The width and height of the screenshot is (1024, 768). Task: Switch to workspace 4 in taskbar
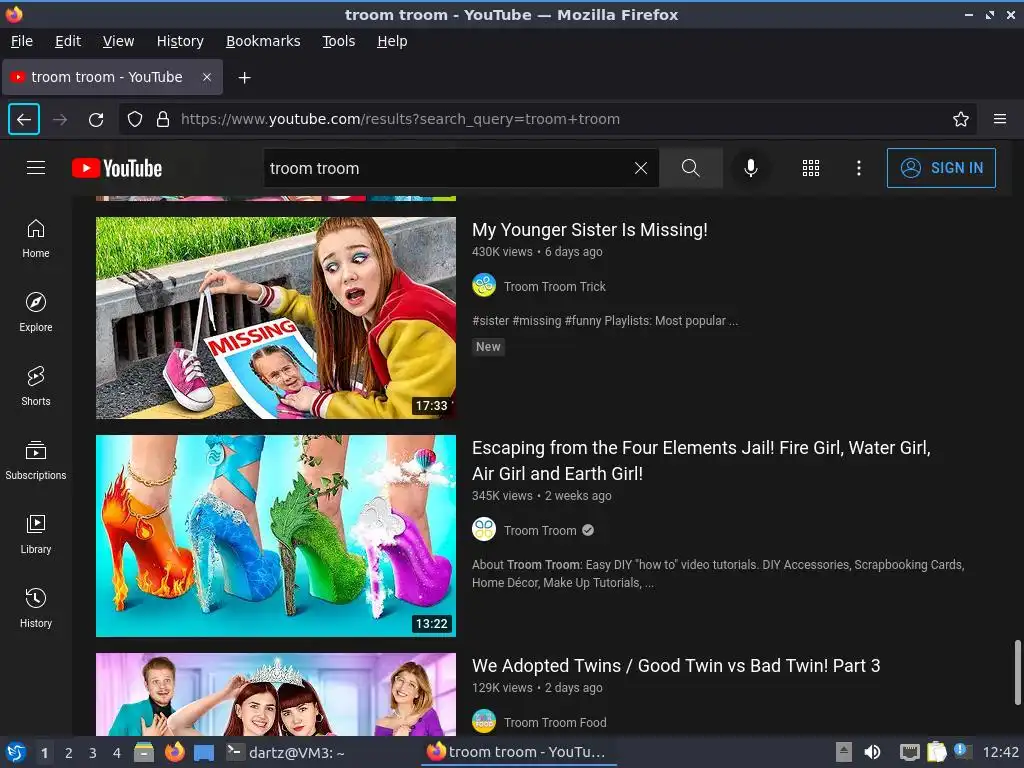(116, 753)
